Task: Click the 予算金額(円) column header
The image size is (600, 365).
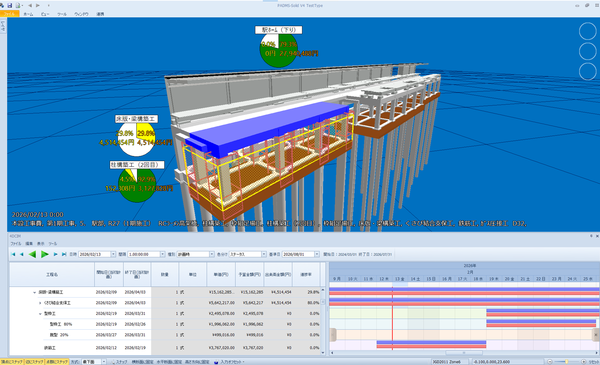Action: (x=249, y=274)
